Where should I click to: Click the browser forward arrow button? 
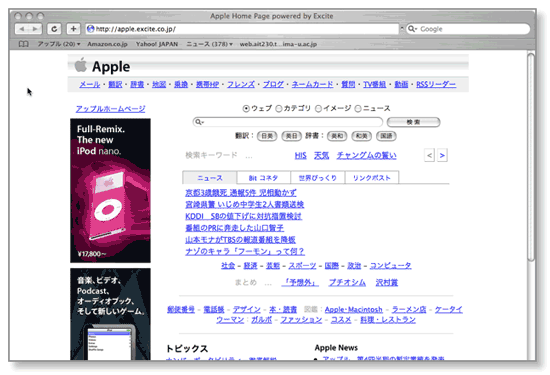click(35, 29)
